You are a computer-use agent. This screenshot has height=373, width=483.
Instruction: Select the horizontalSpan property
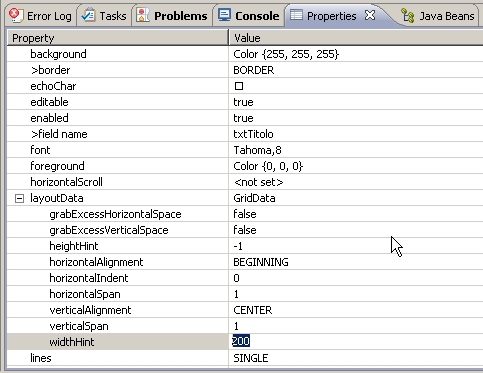[x=85, y=294]
